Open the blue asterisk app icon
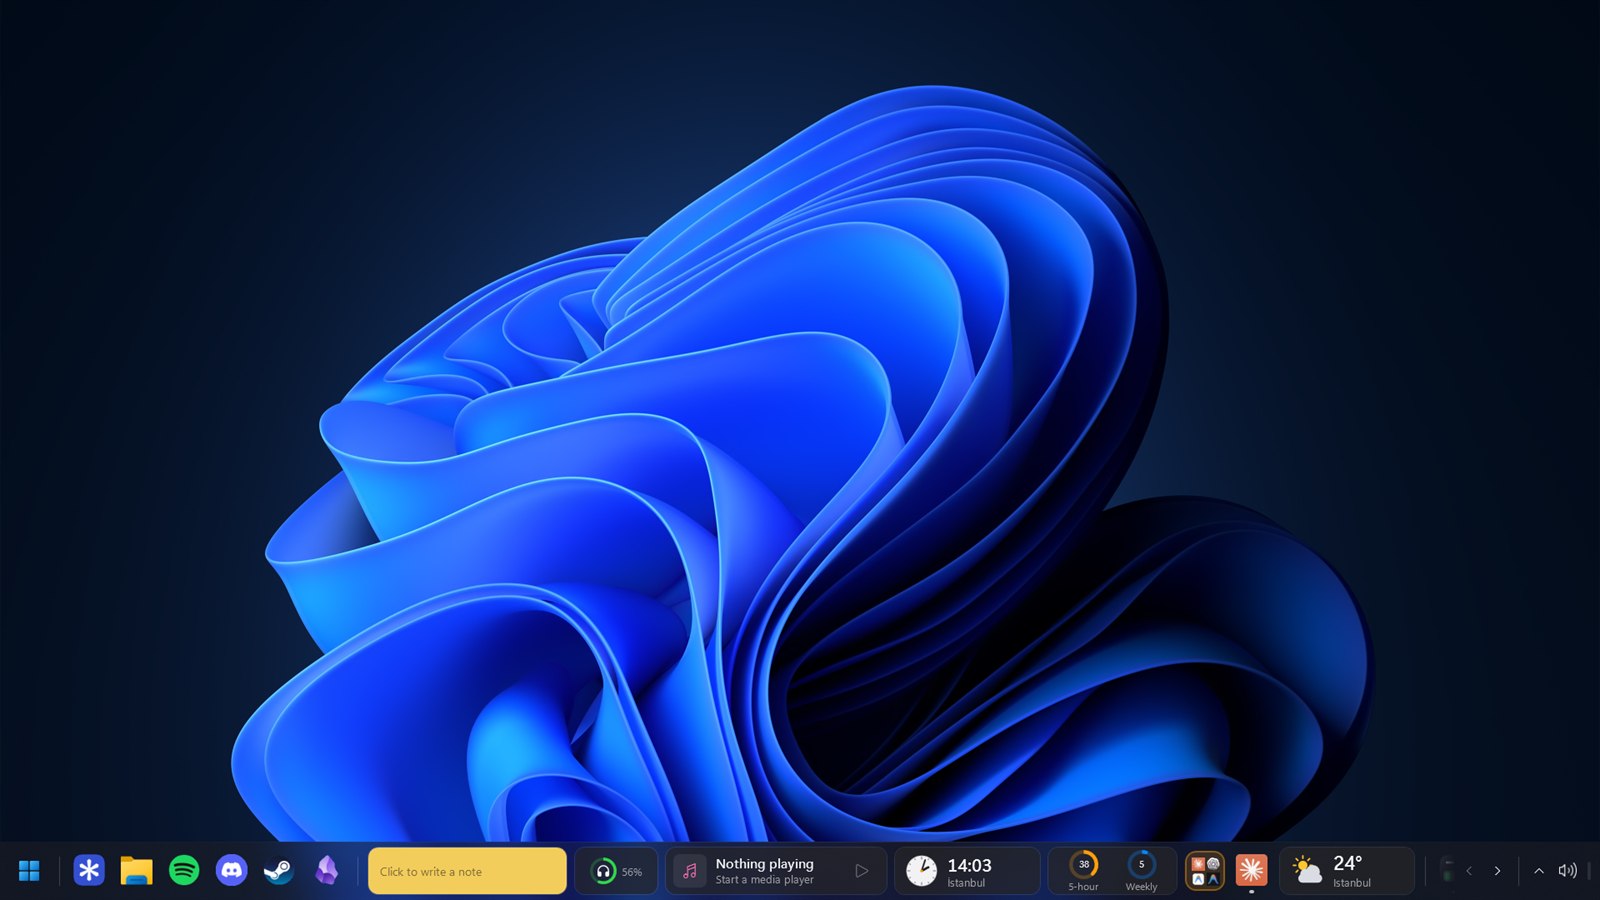The width and height of the screenshot is (1600, 900). (x=89, y=871)
